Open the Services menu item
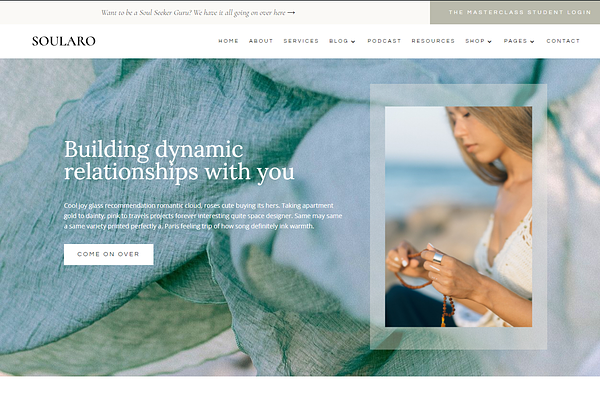The width and height of the screenshot is (600, 400). [301, 41]
